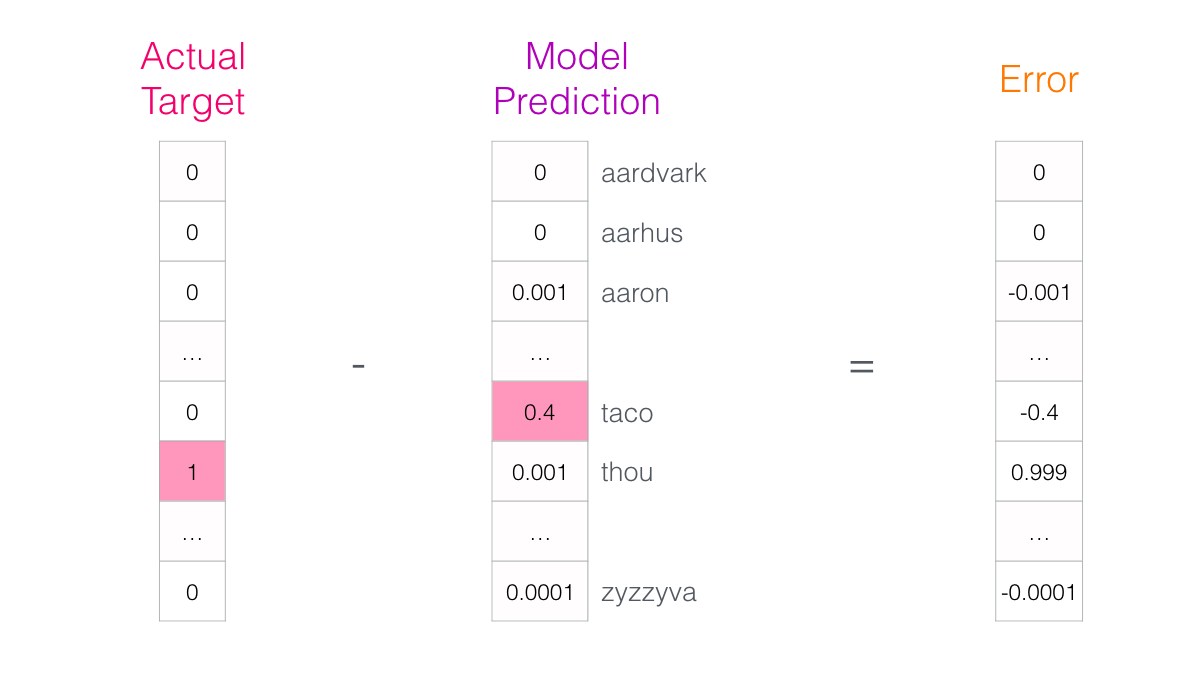Select the 'aarhus' word label
1198x698 pixels.
pyautogui.click(x=642, y=233)
